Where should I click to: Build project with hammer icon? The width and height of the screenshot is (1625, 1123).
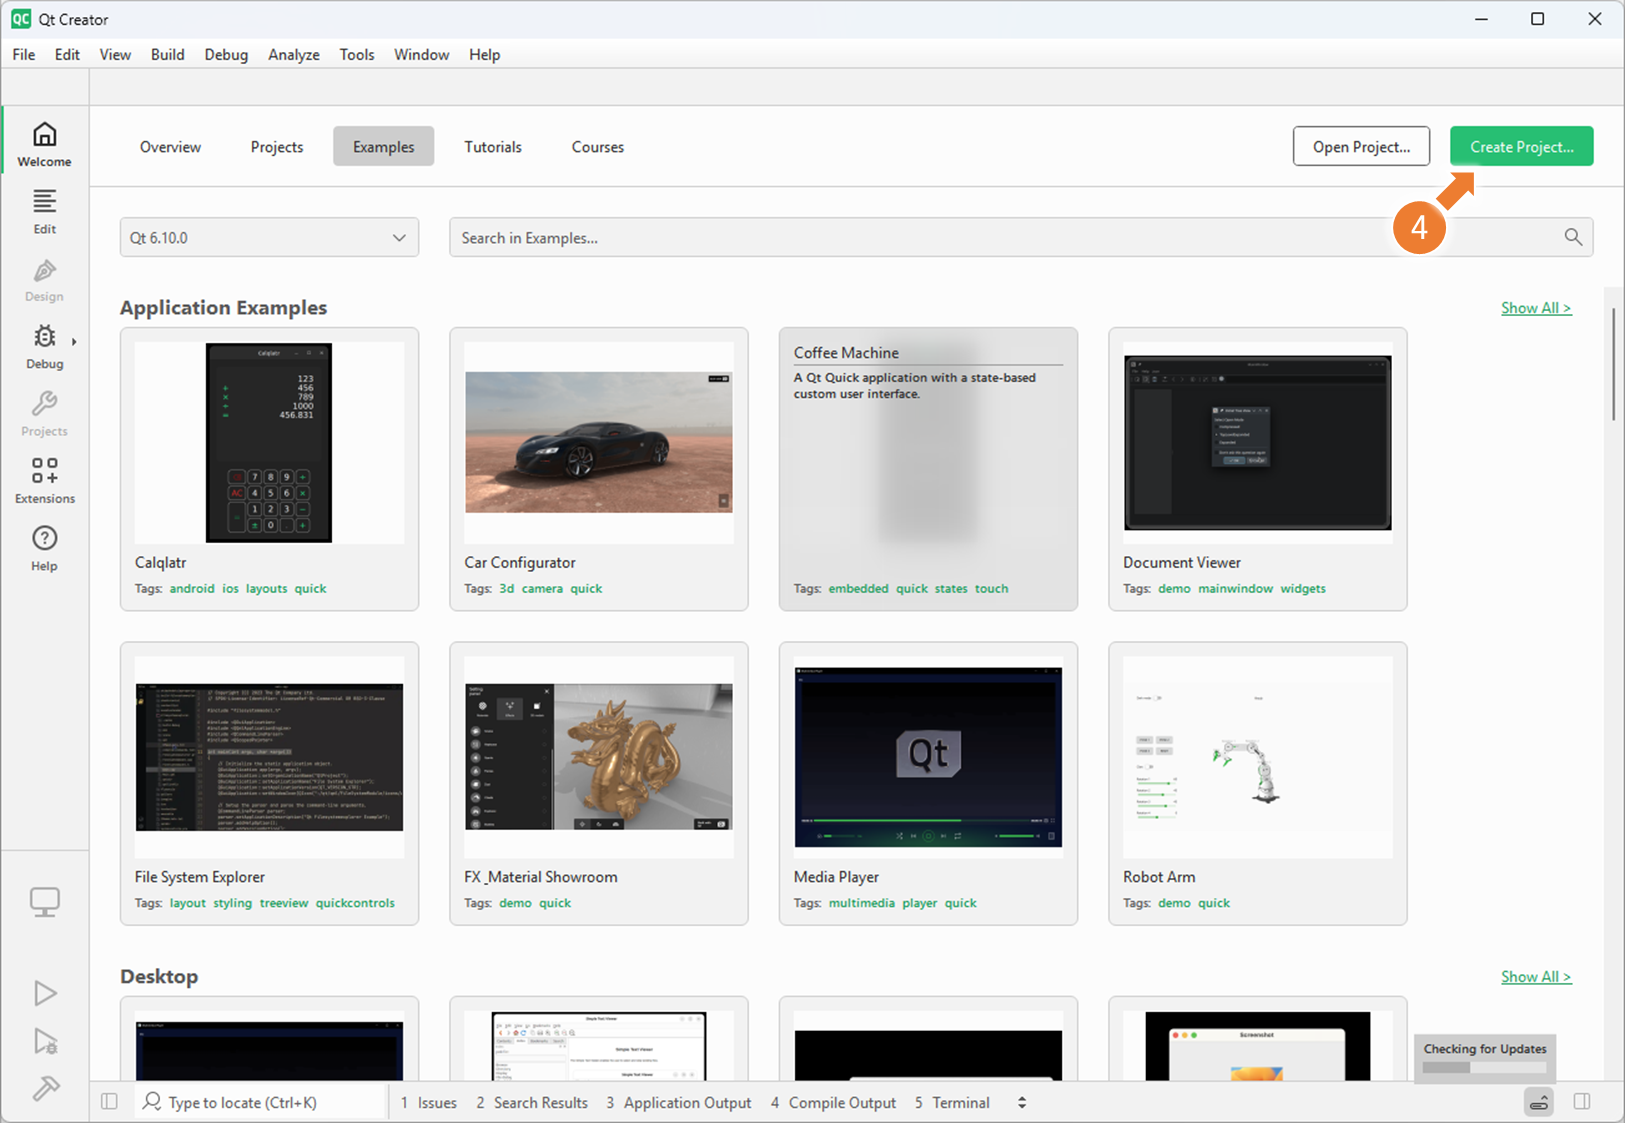click(x=45, y=1088)
